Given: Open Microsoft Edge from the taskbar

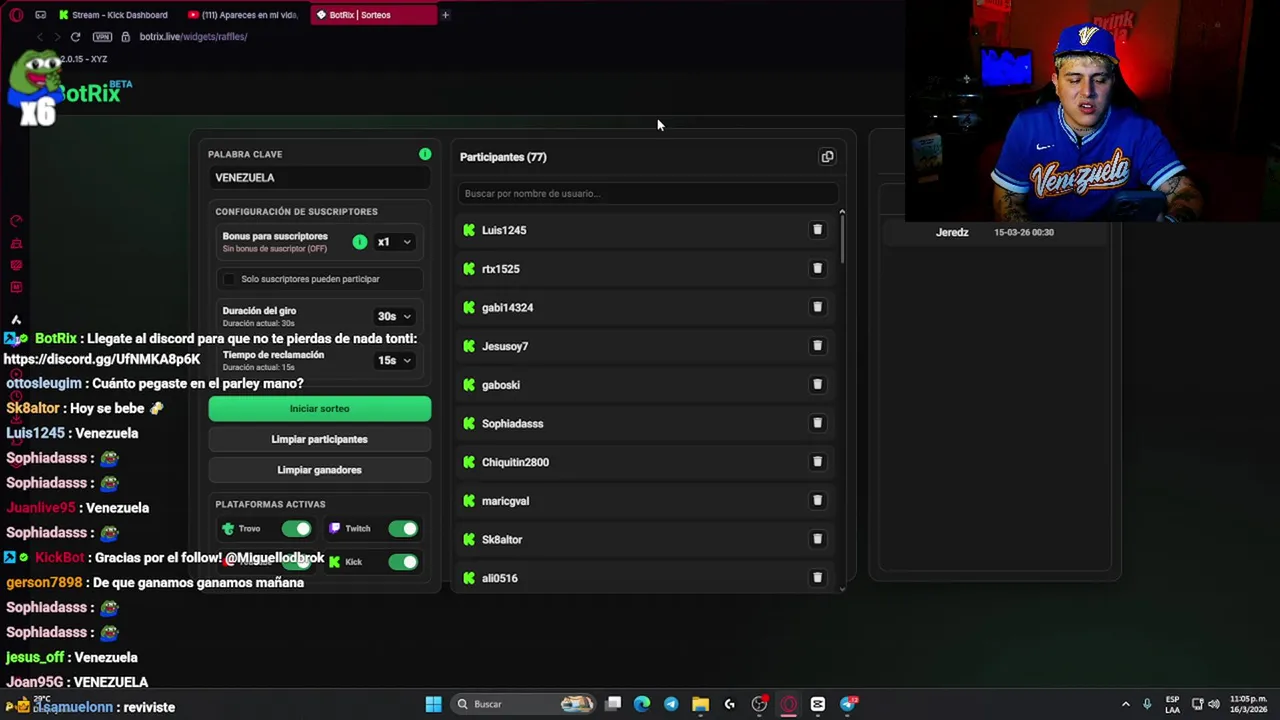Looking at the screenshot, I should point(642,704).
